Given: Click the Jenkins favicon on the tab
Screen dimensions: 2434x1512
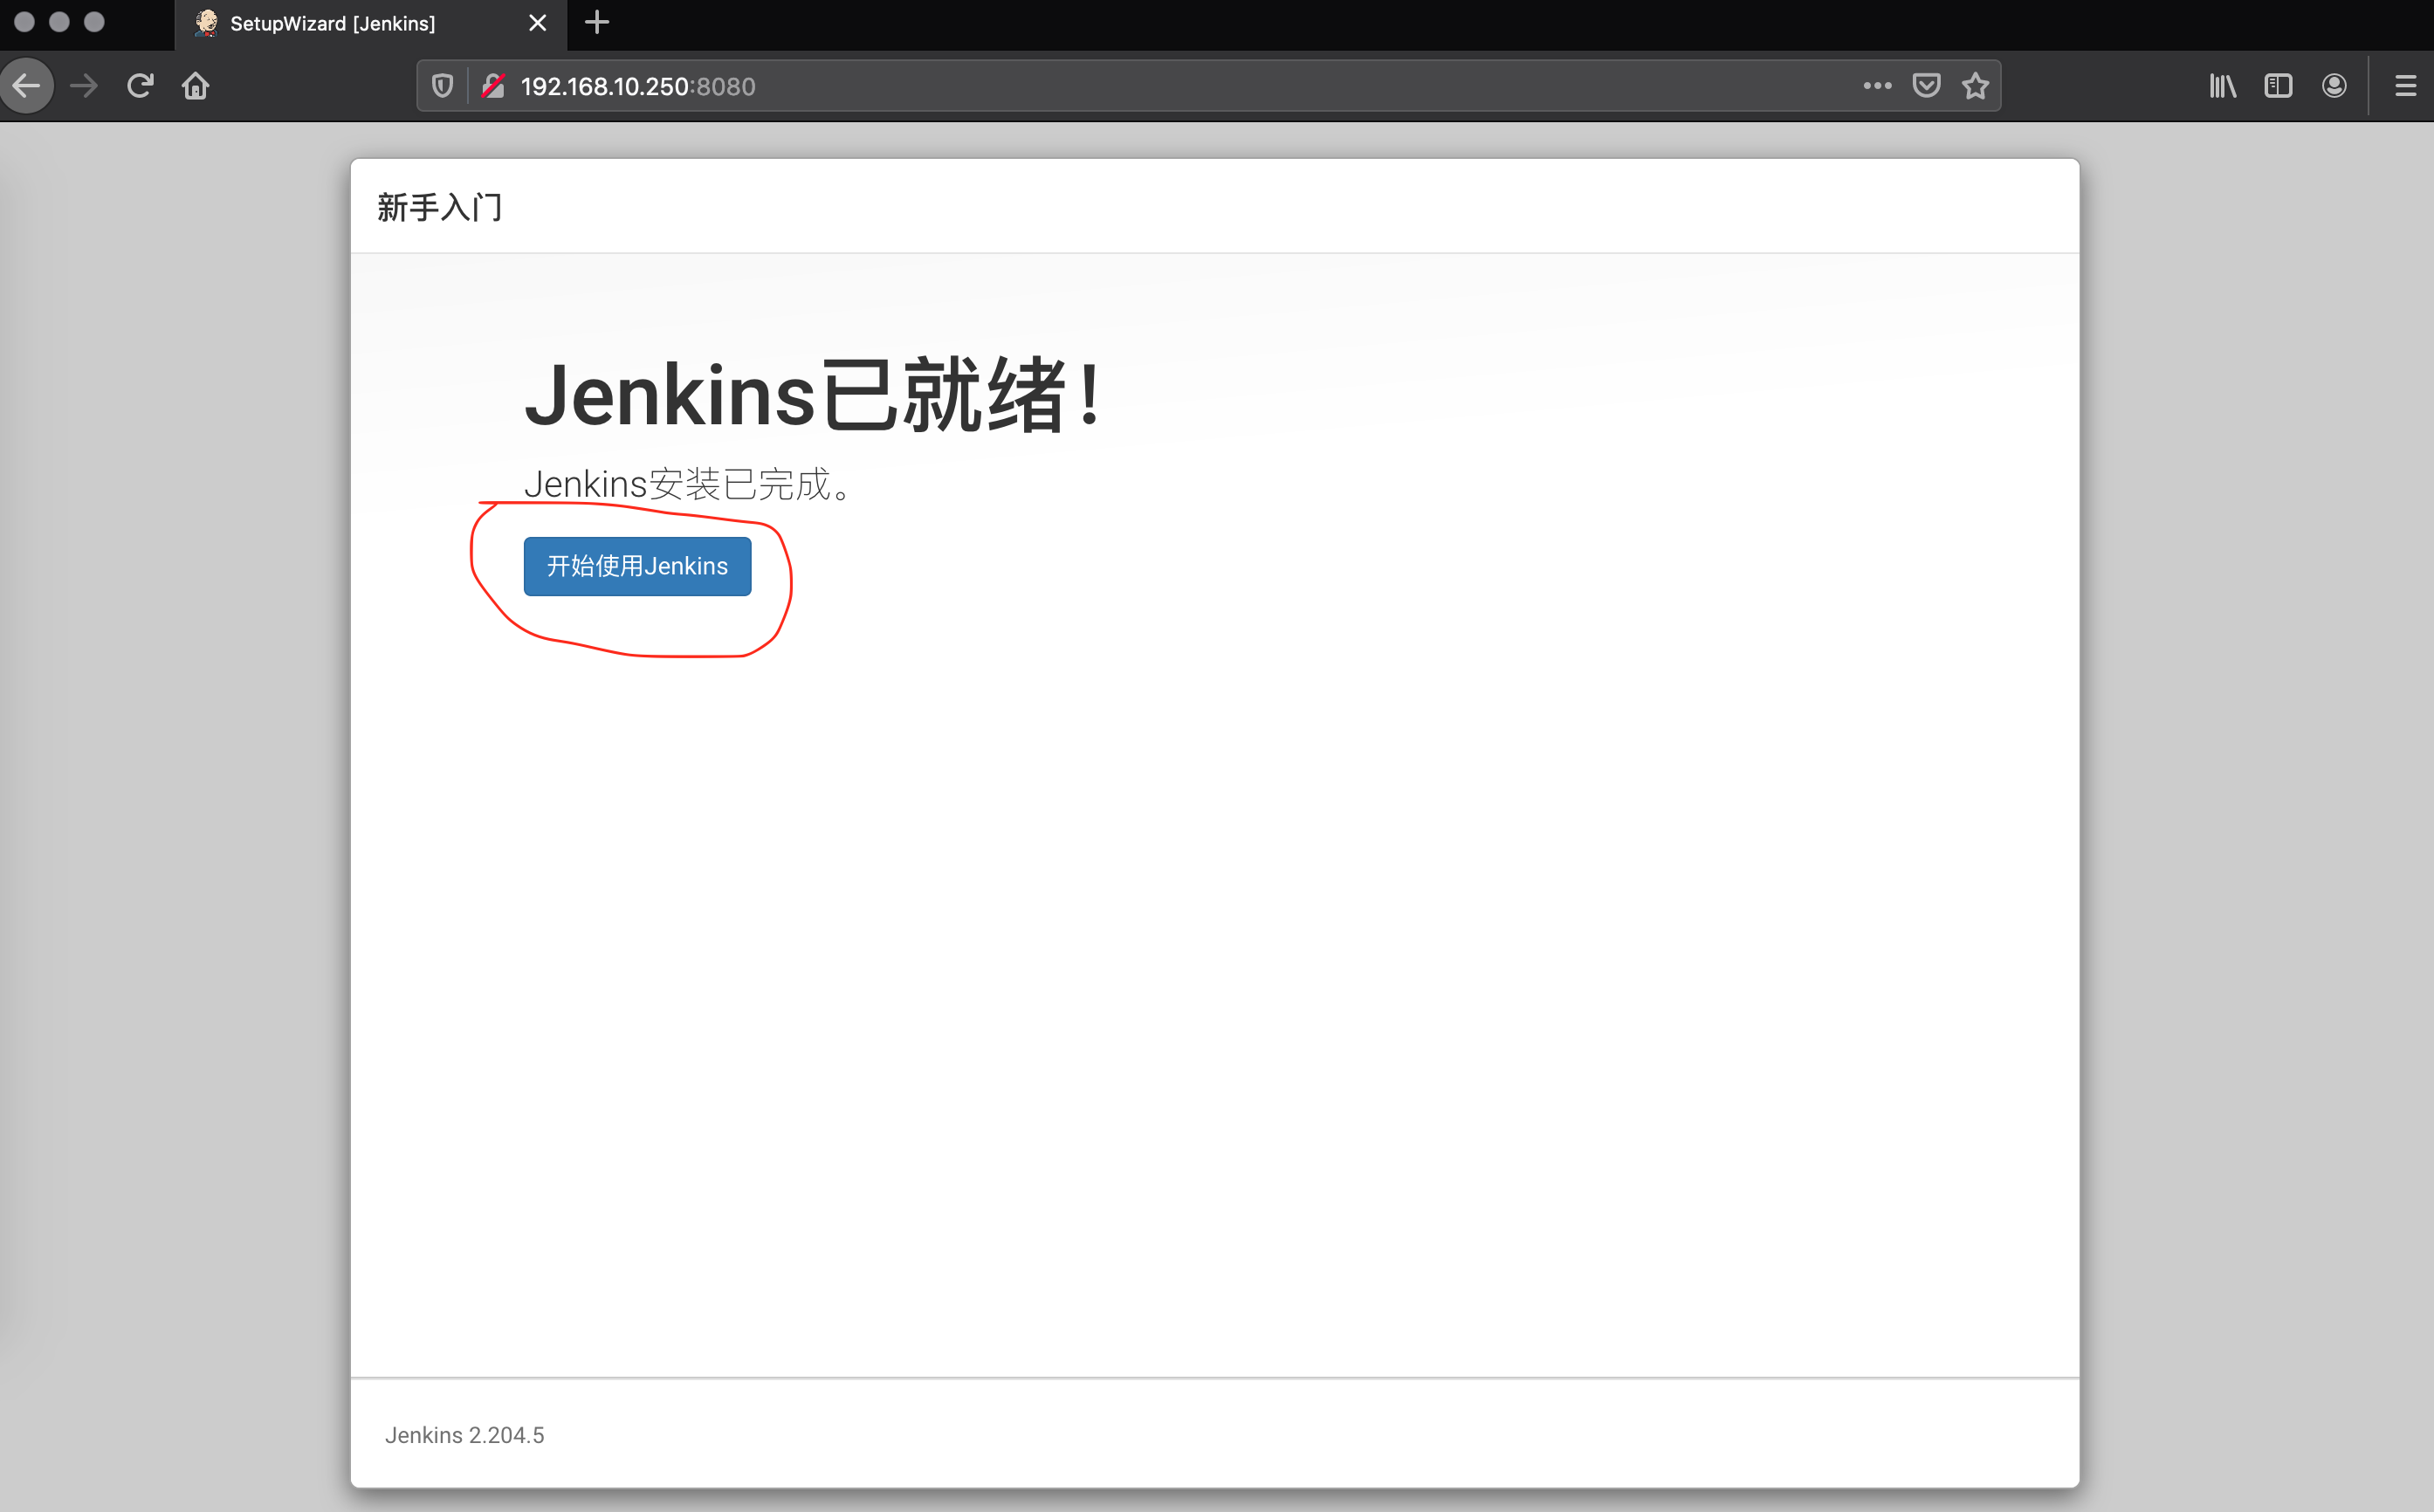Looking at the screenshot, I should (206, 23).
